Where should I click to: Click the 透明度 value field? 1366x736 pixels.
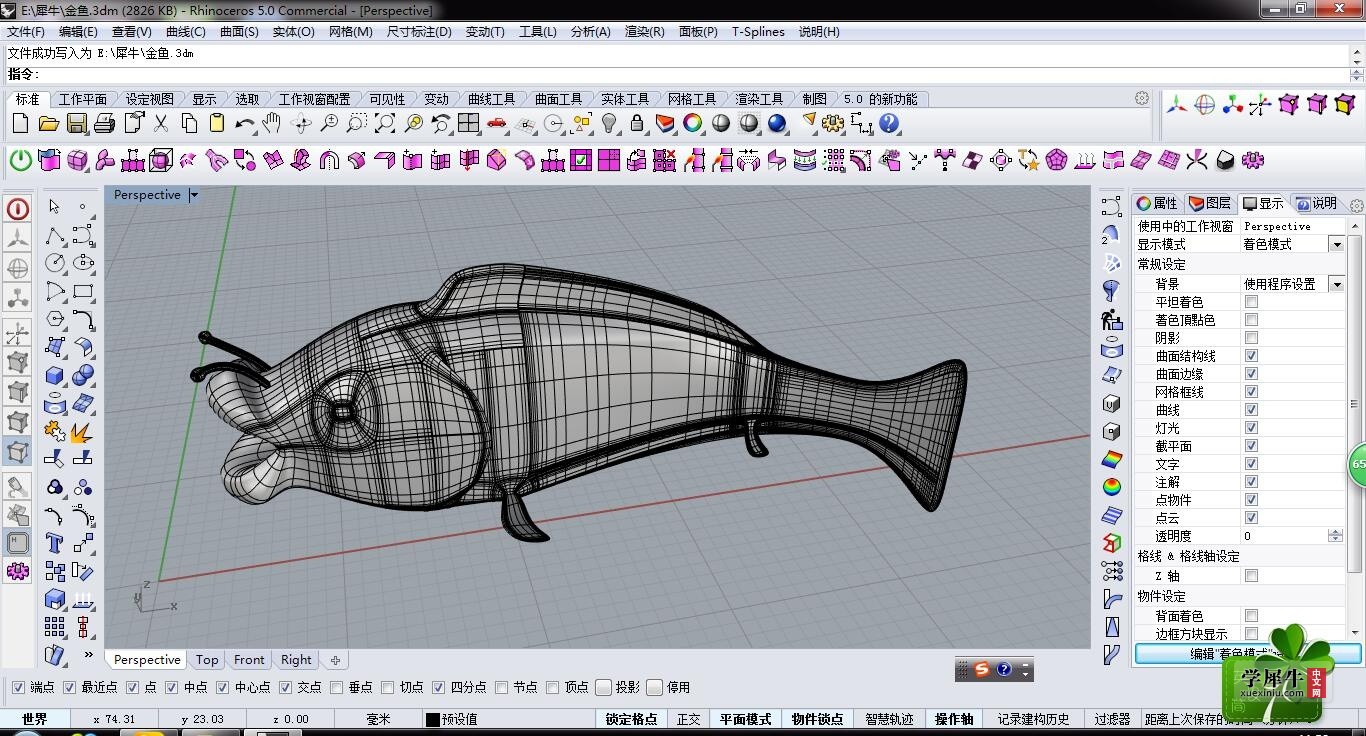pos(1284,536)
